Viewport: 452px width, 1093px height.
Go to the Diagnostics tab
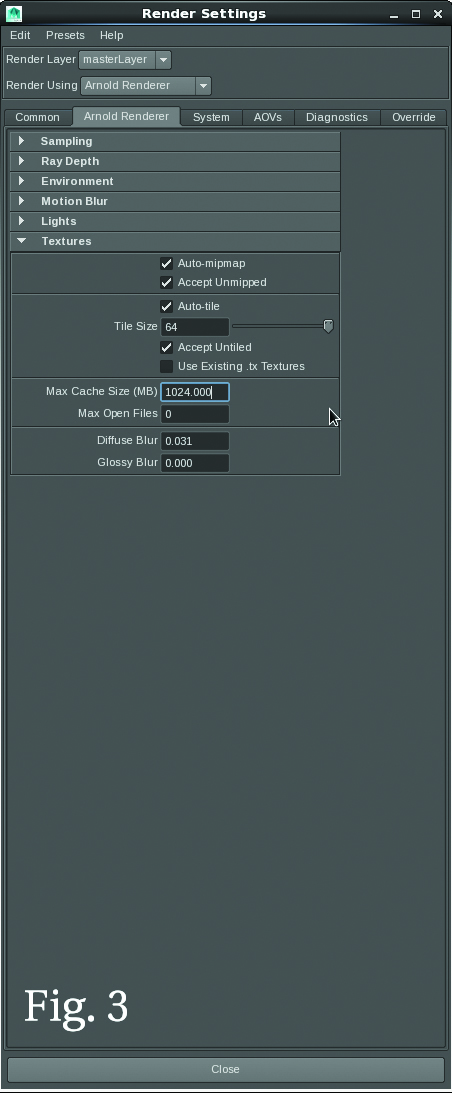[x=337, y=117]
